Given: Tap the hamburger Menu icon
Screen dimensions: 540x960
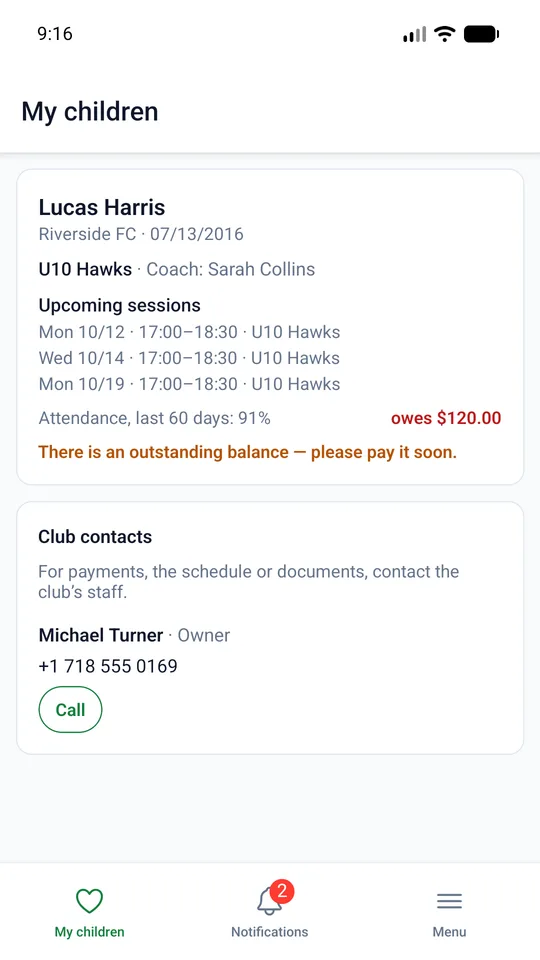Looking at the screenshot, I should tap(449, 901).
